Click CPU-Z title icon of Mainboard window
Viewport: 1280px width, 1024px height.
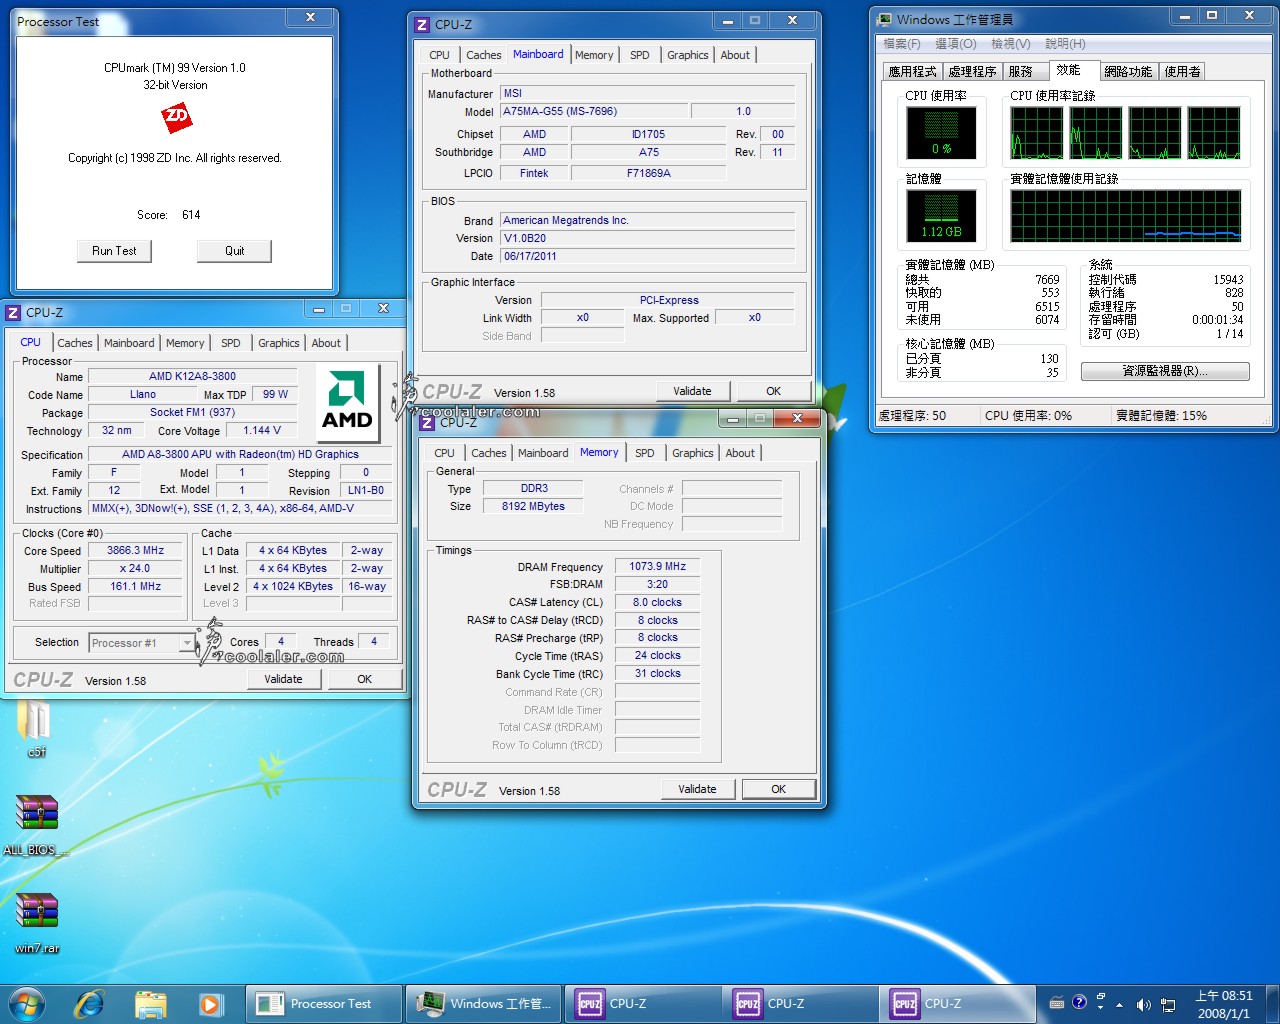click(422, 24)
